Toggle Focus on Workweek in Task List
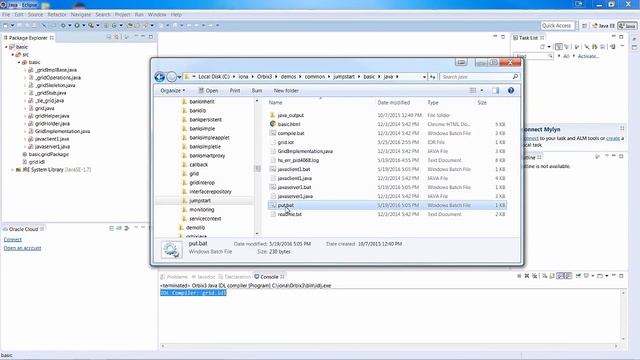Viewport: 640px width, 360px height. coord(577,47)
